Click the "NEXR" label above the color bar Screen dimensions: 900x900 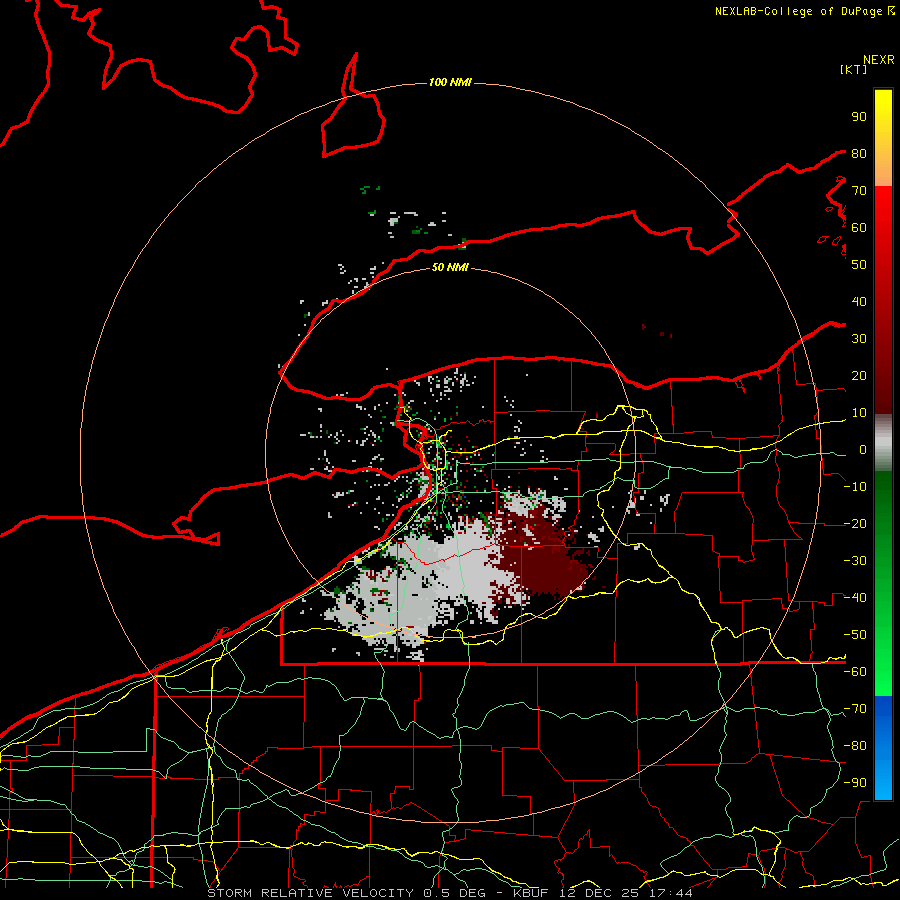tap(879, 60)
